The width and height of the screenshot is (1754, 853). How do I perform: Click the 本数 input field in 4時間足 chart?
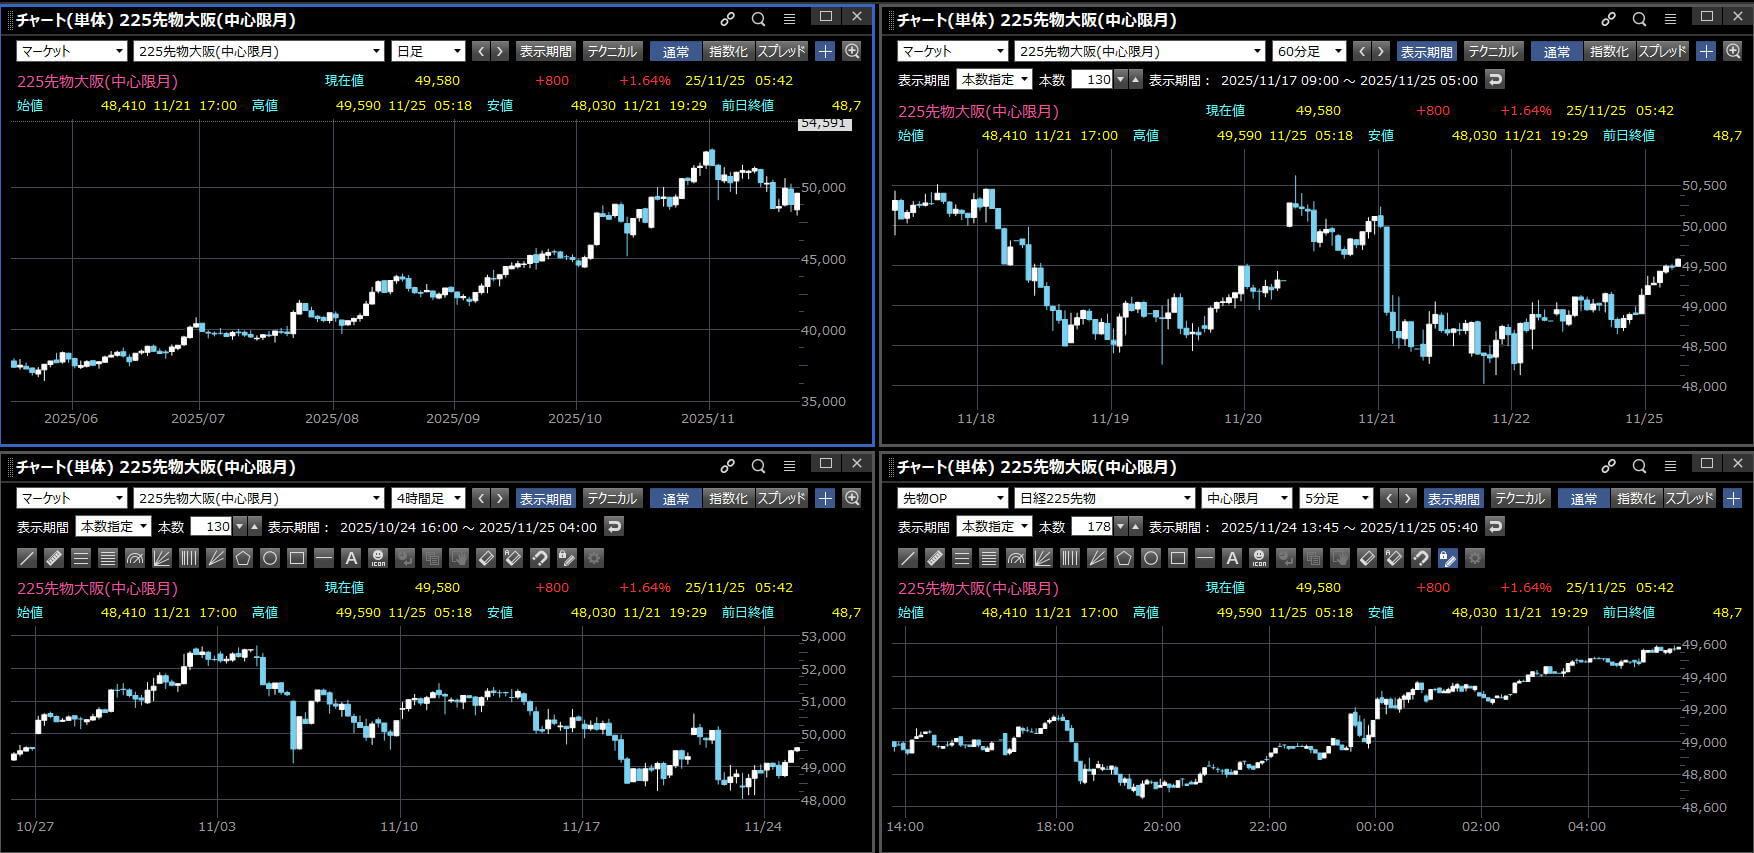click(211, 527)
